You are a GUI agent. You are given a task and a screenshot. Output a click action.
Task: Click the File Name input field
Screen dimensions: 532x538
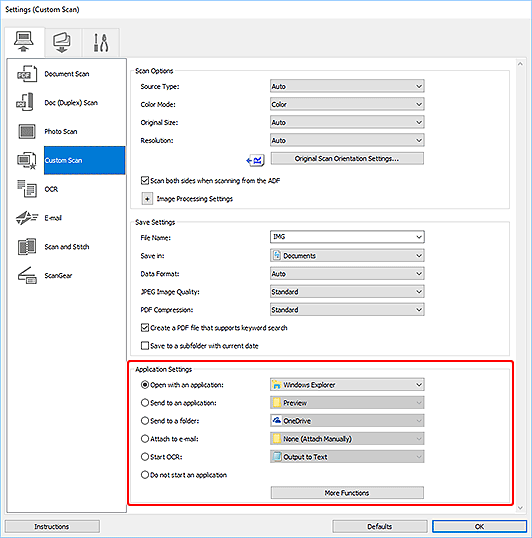347,237
